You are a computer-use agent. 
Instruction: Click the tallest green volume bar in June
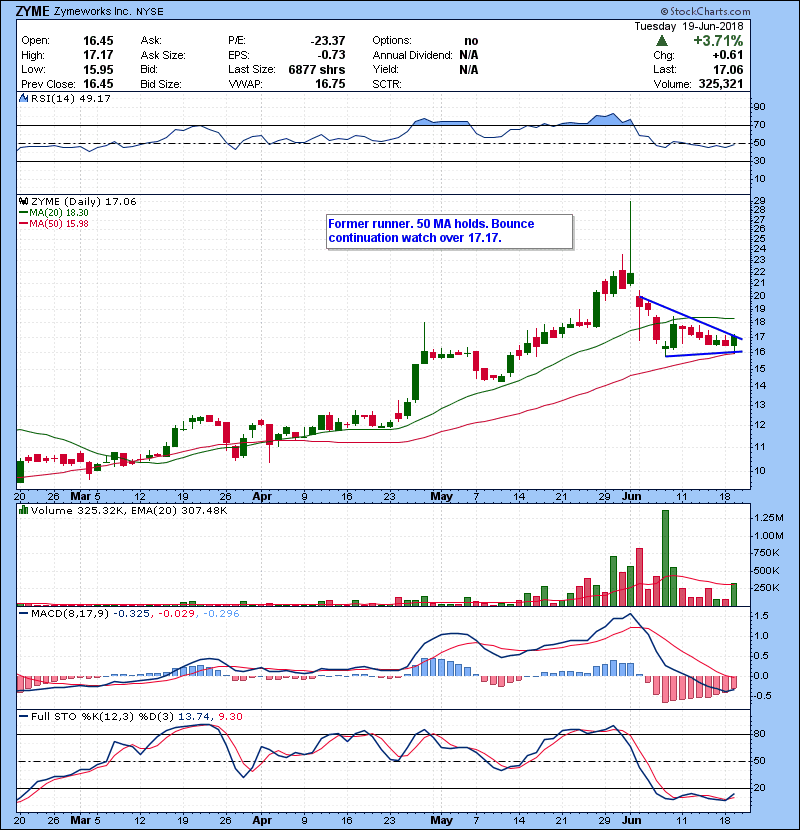(666, 558)
